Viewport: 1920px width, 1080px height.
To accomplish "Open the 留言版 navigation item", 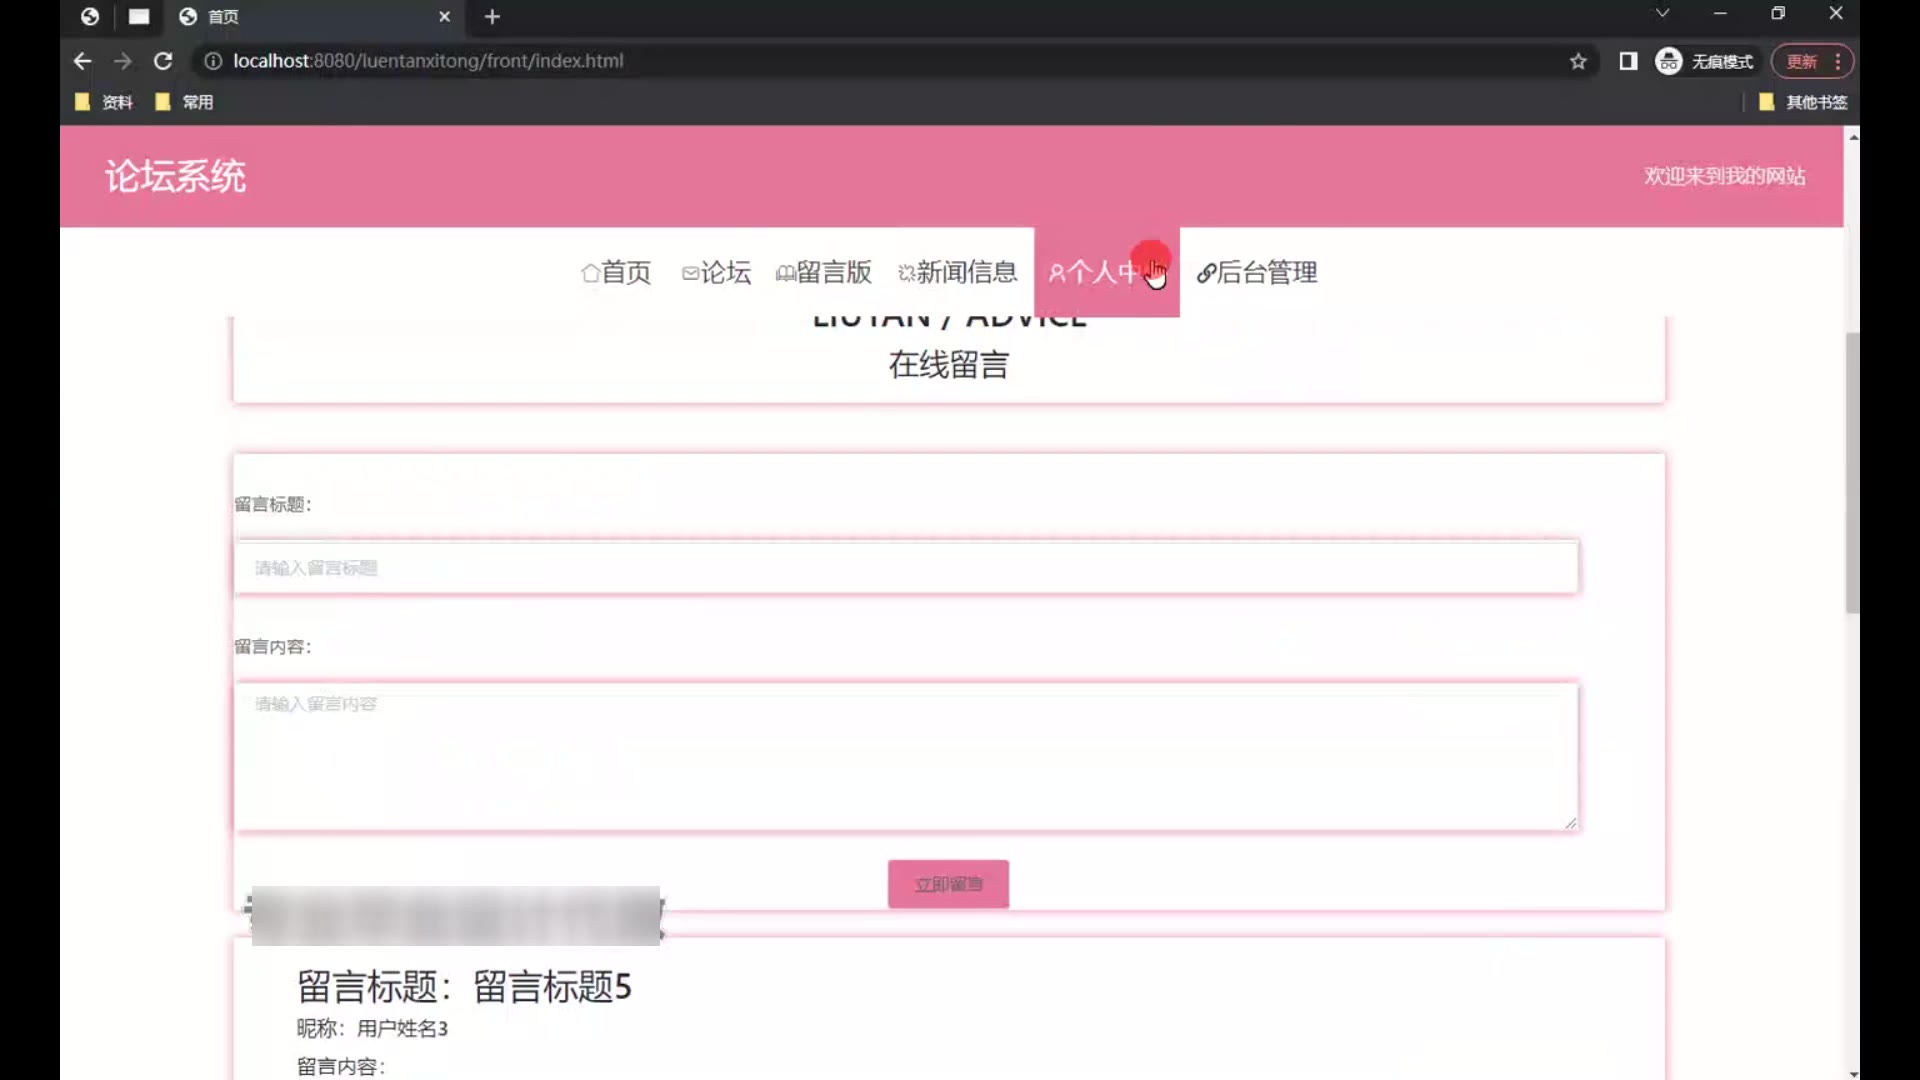I will pos(824,272).
